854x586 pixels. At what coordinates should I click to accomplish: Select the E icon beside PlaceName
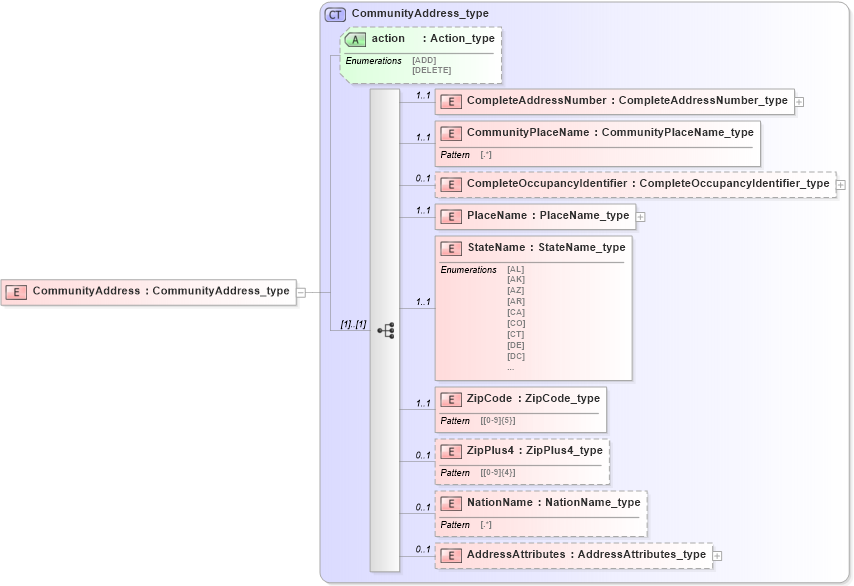tap(449, 216)
